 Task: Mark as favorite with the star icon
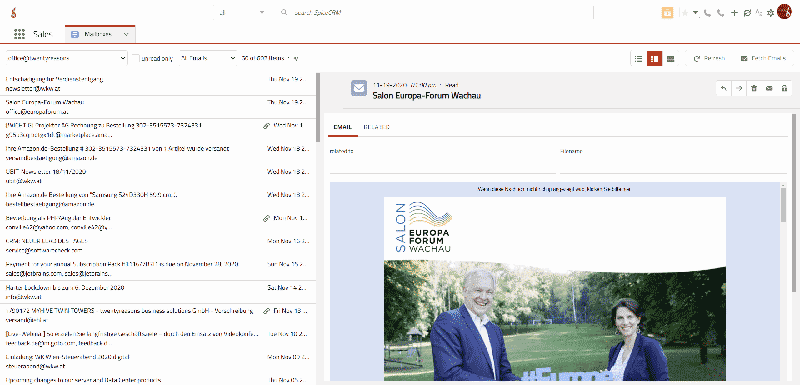coord(685,13)
